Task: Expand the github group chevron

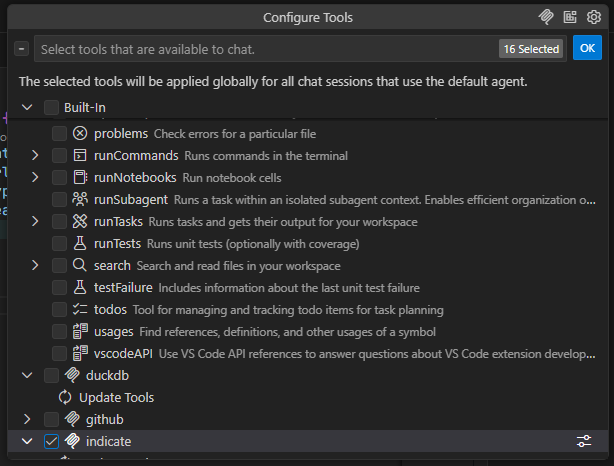Action: coord(27,419)
